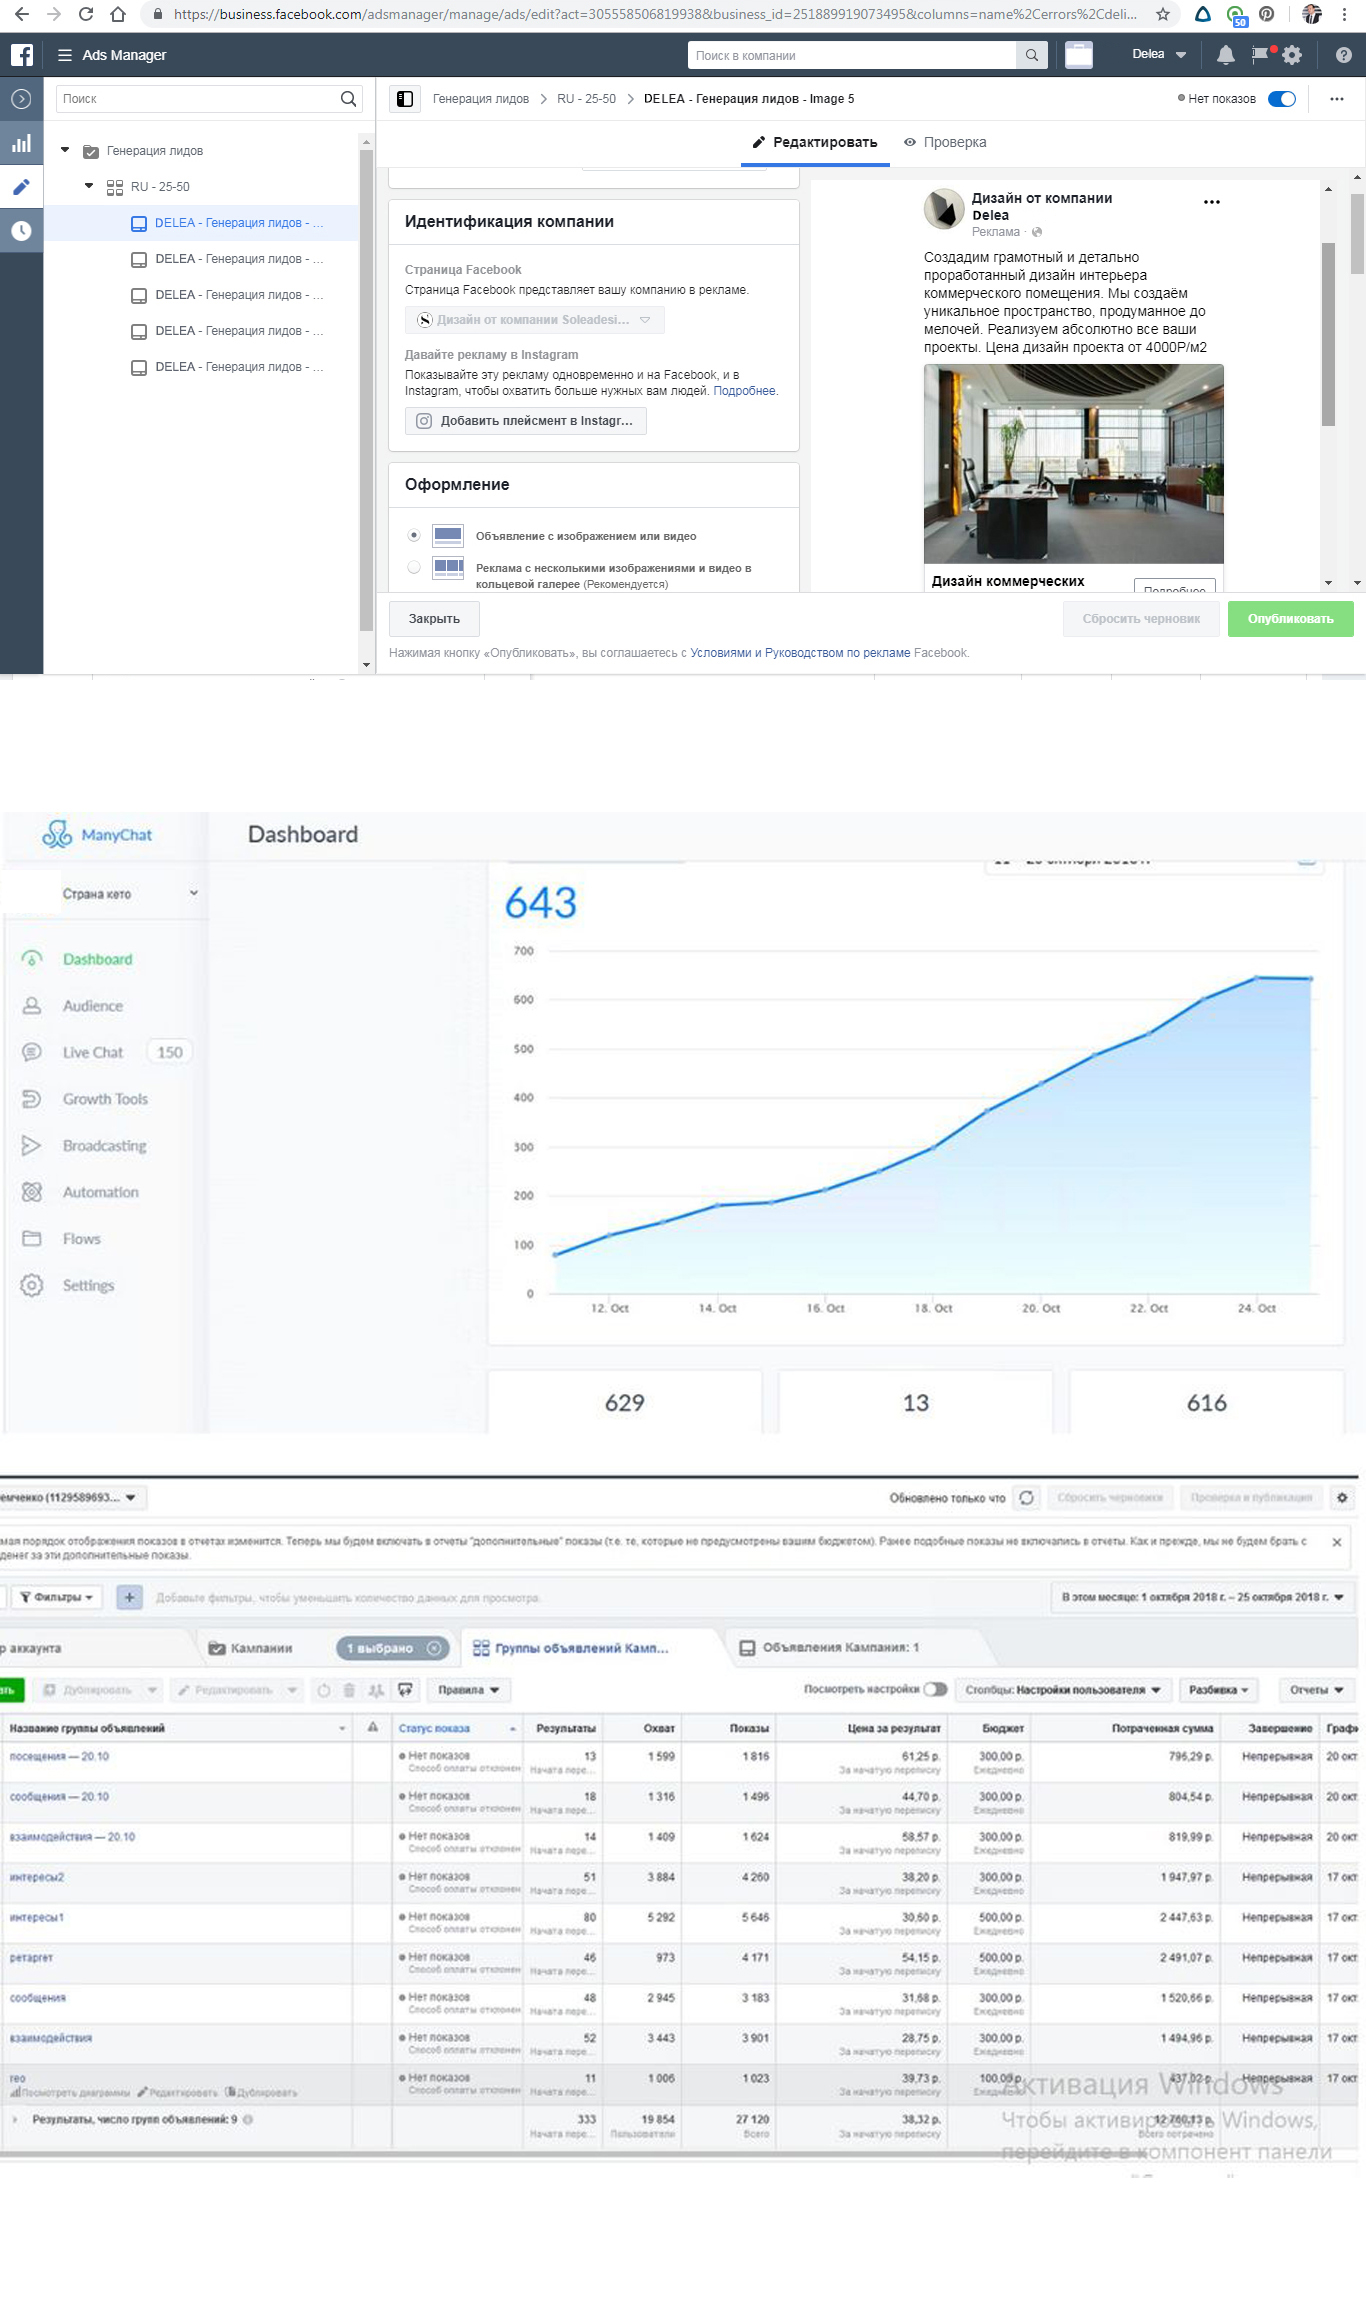Open the settings gear in Facebook header
This screenshot has width=1366, height=2306.
1292,55
